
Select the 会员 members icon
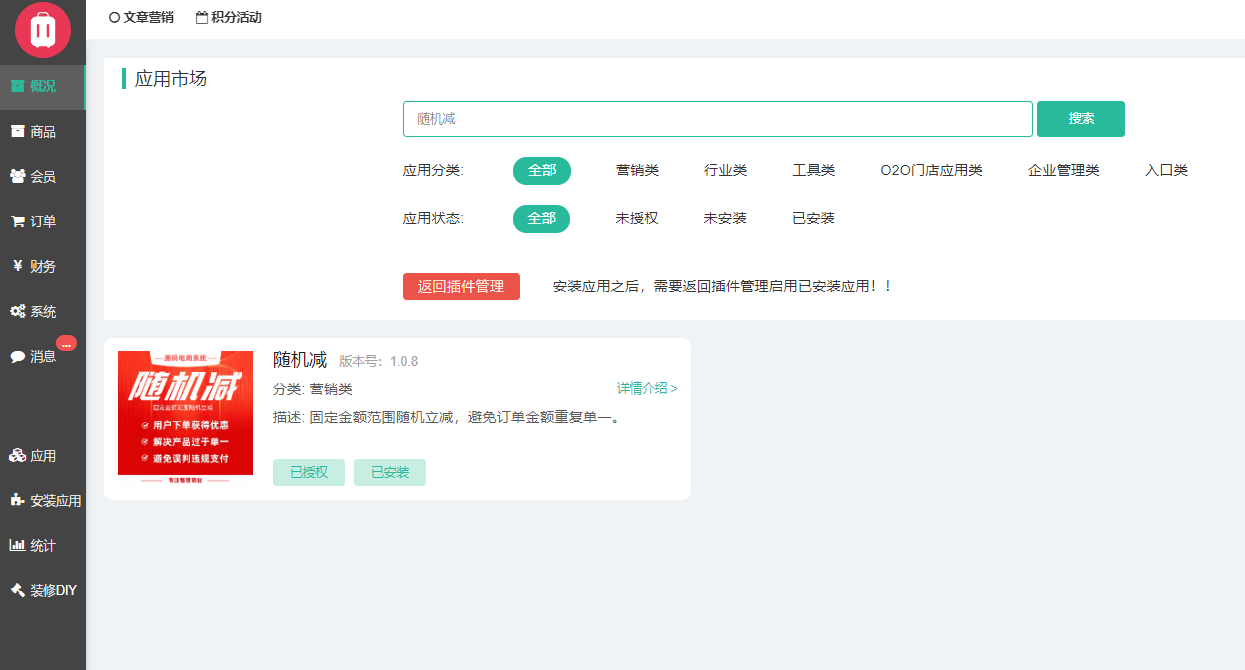click(17, 176)
